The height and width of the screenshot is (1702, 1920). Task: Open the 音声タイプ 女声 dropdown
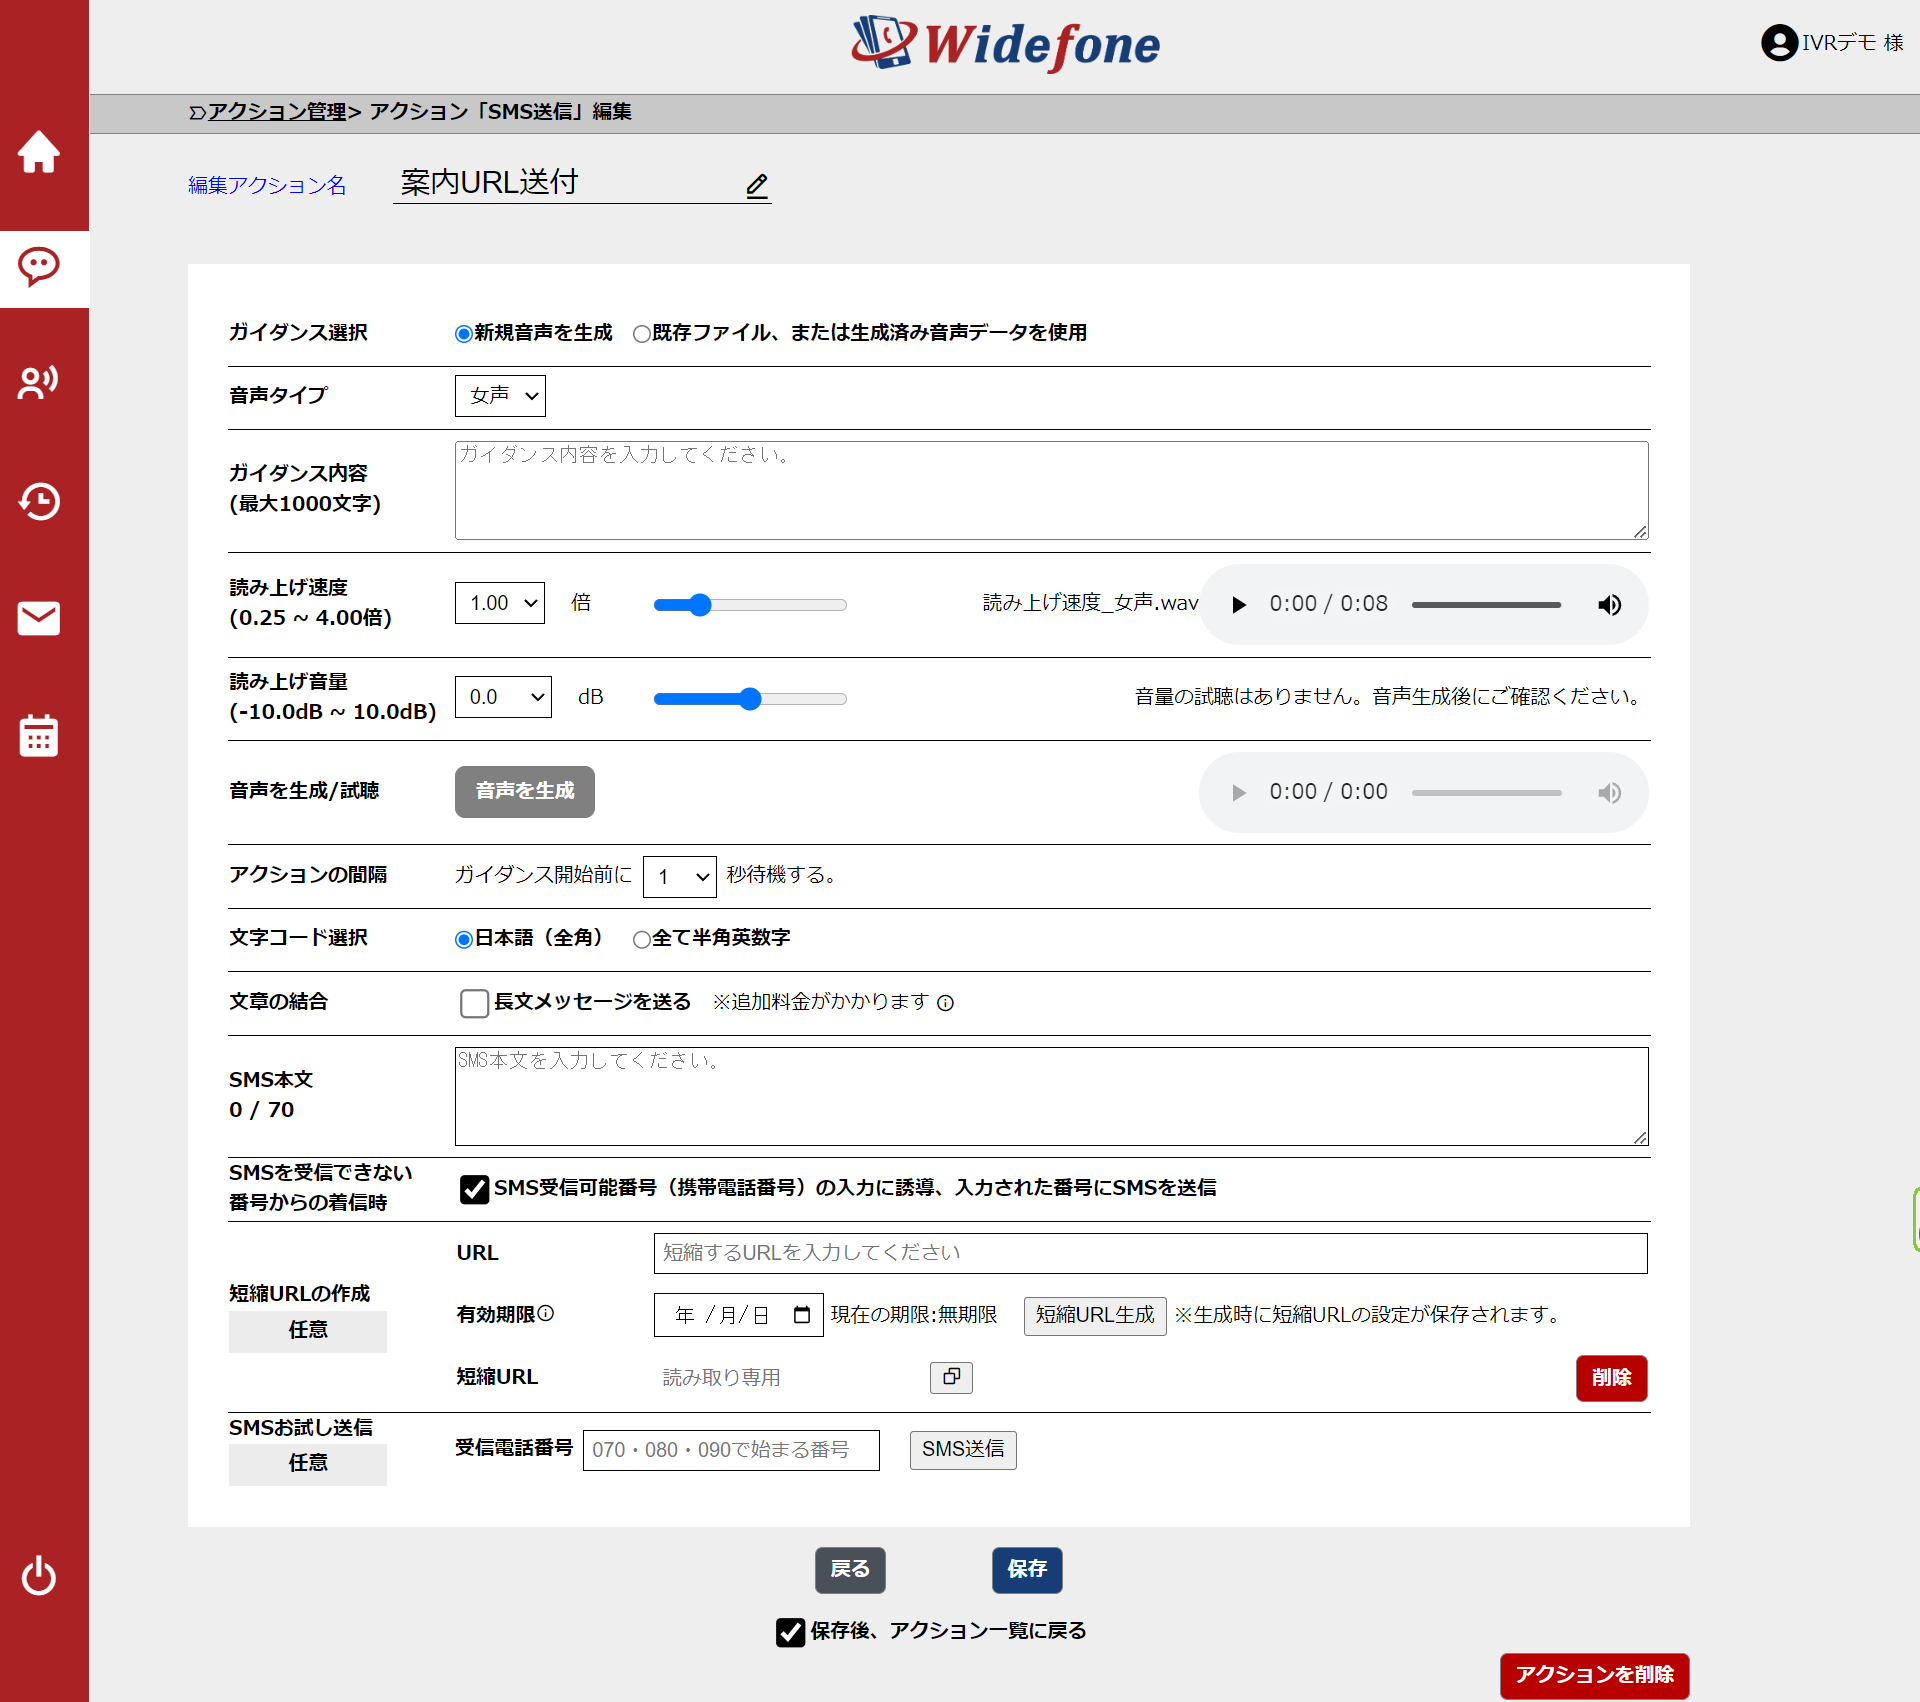pyautogui.click(x=500, y=396)
